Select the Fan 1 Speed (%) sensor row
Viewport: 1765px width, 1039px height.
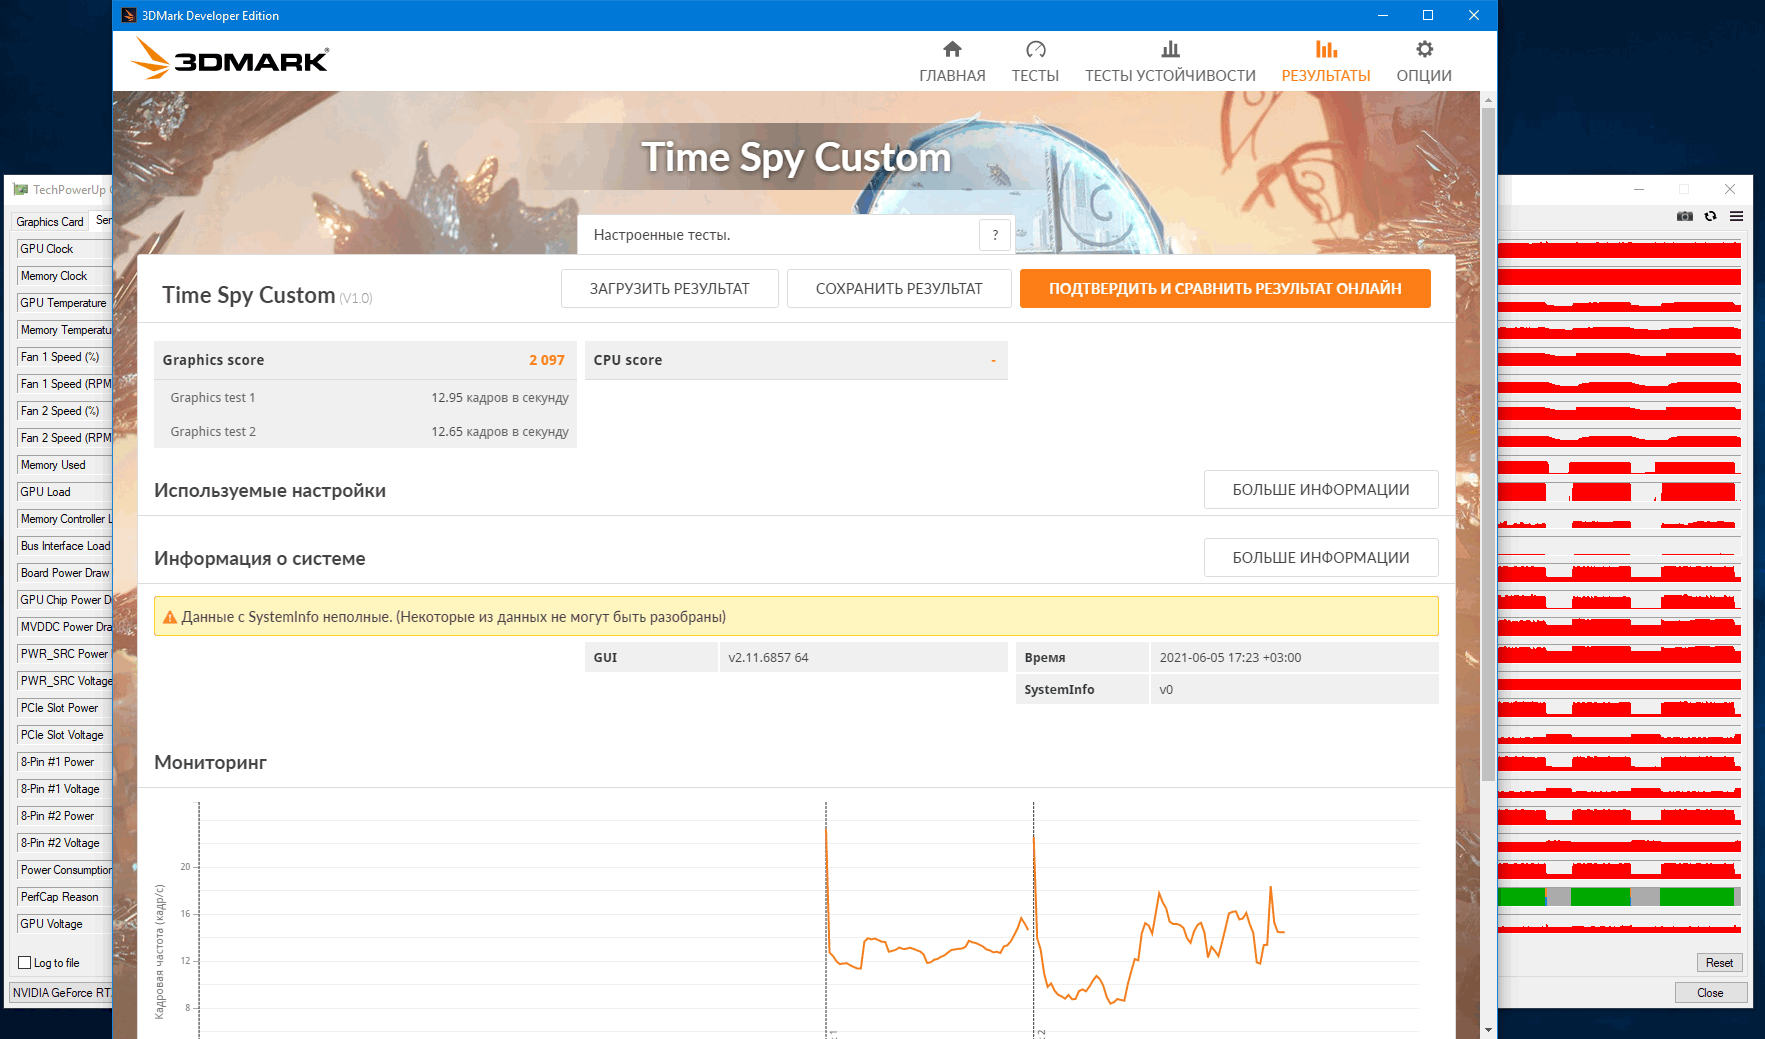pos(64,357)
